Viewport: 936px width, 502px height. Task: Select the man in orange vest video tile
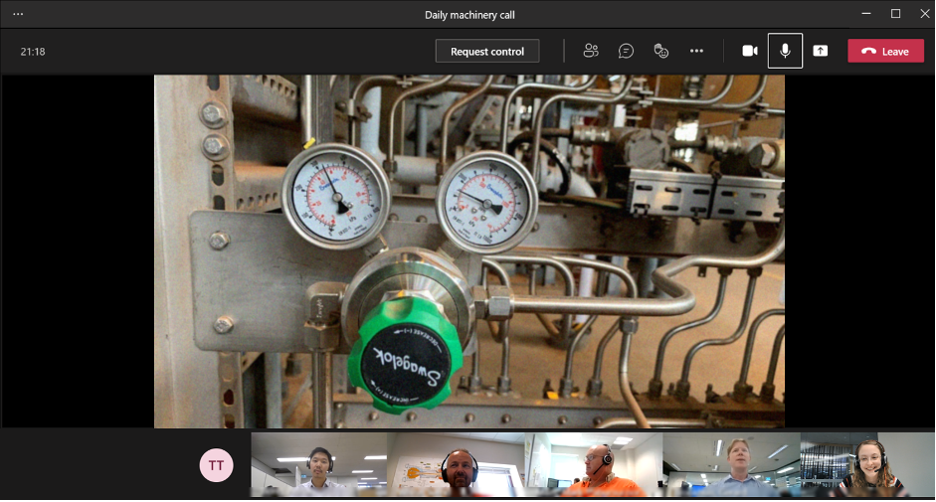(593, 465)
